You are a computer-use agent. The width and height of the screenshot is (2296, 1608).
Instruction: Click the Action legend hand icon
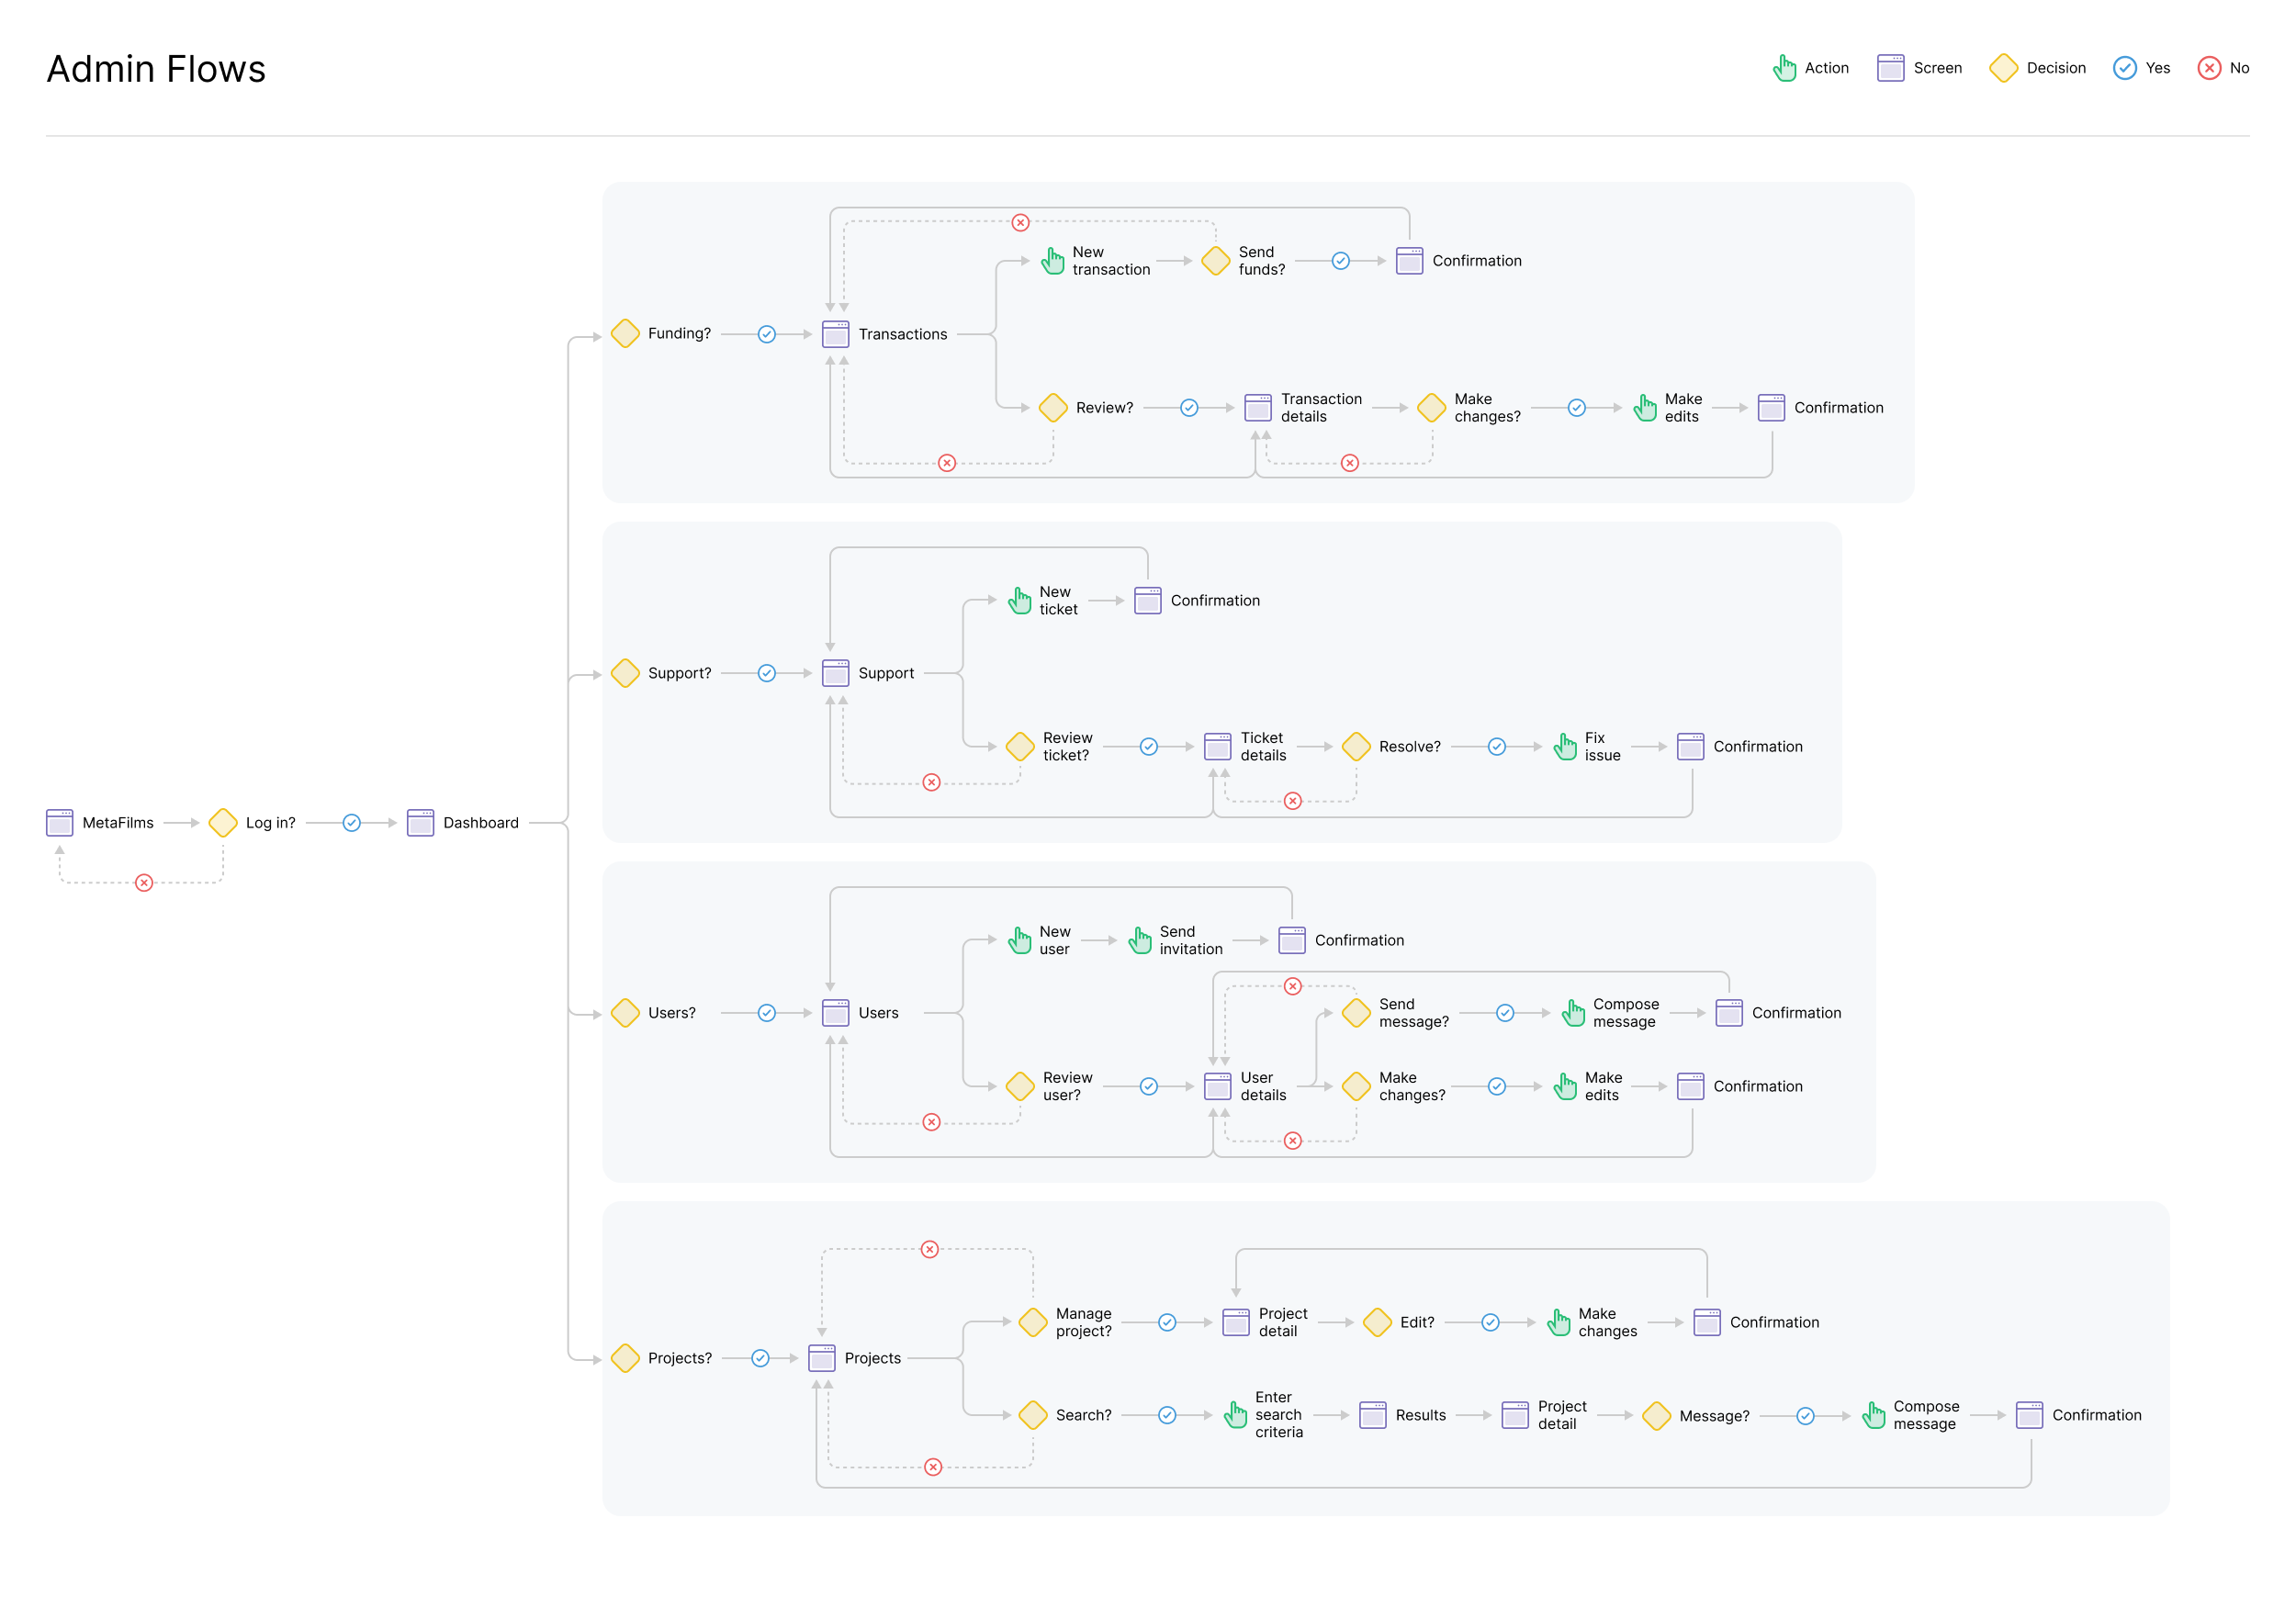[1785, 68]
